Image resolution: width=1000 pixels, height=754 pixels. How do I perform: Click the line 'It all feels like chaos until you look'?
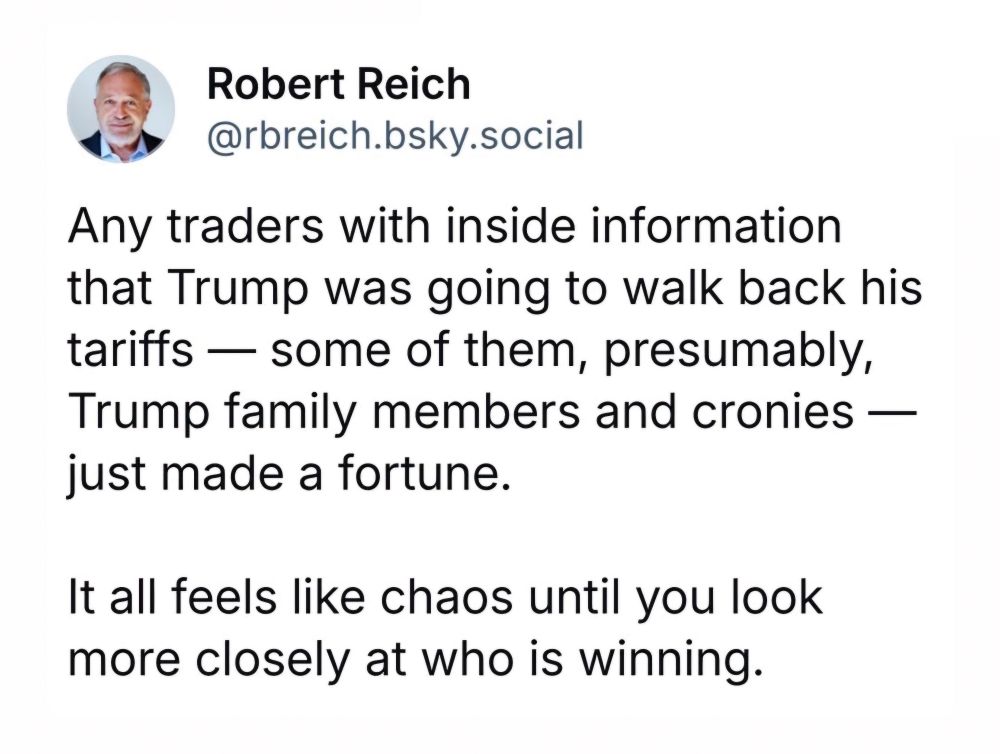tap(445, 598)
